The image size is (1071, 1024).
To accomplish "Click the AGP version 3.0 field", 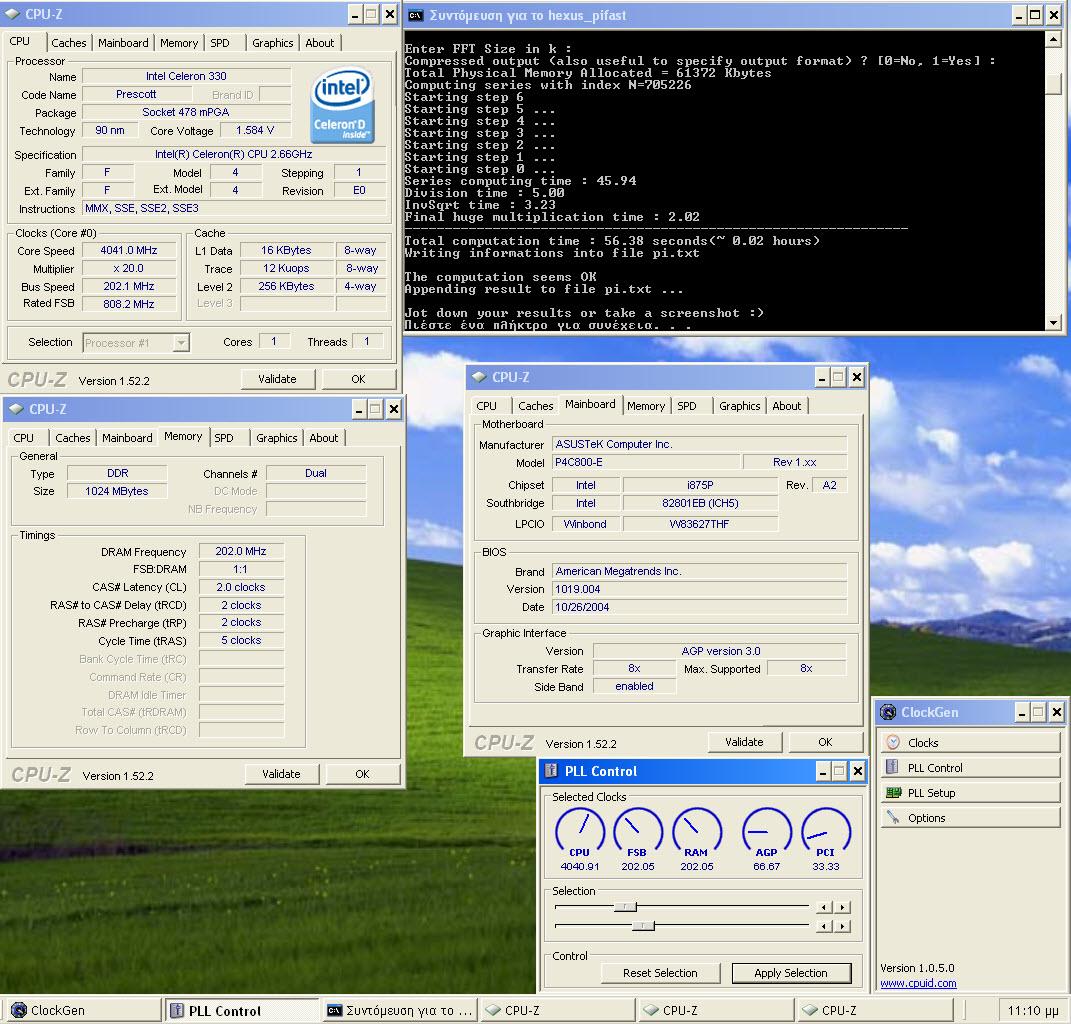I will pyautogui.click(x=720, y=651).
